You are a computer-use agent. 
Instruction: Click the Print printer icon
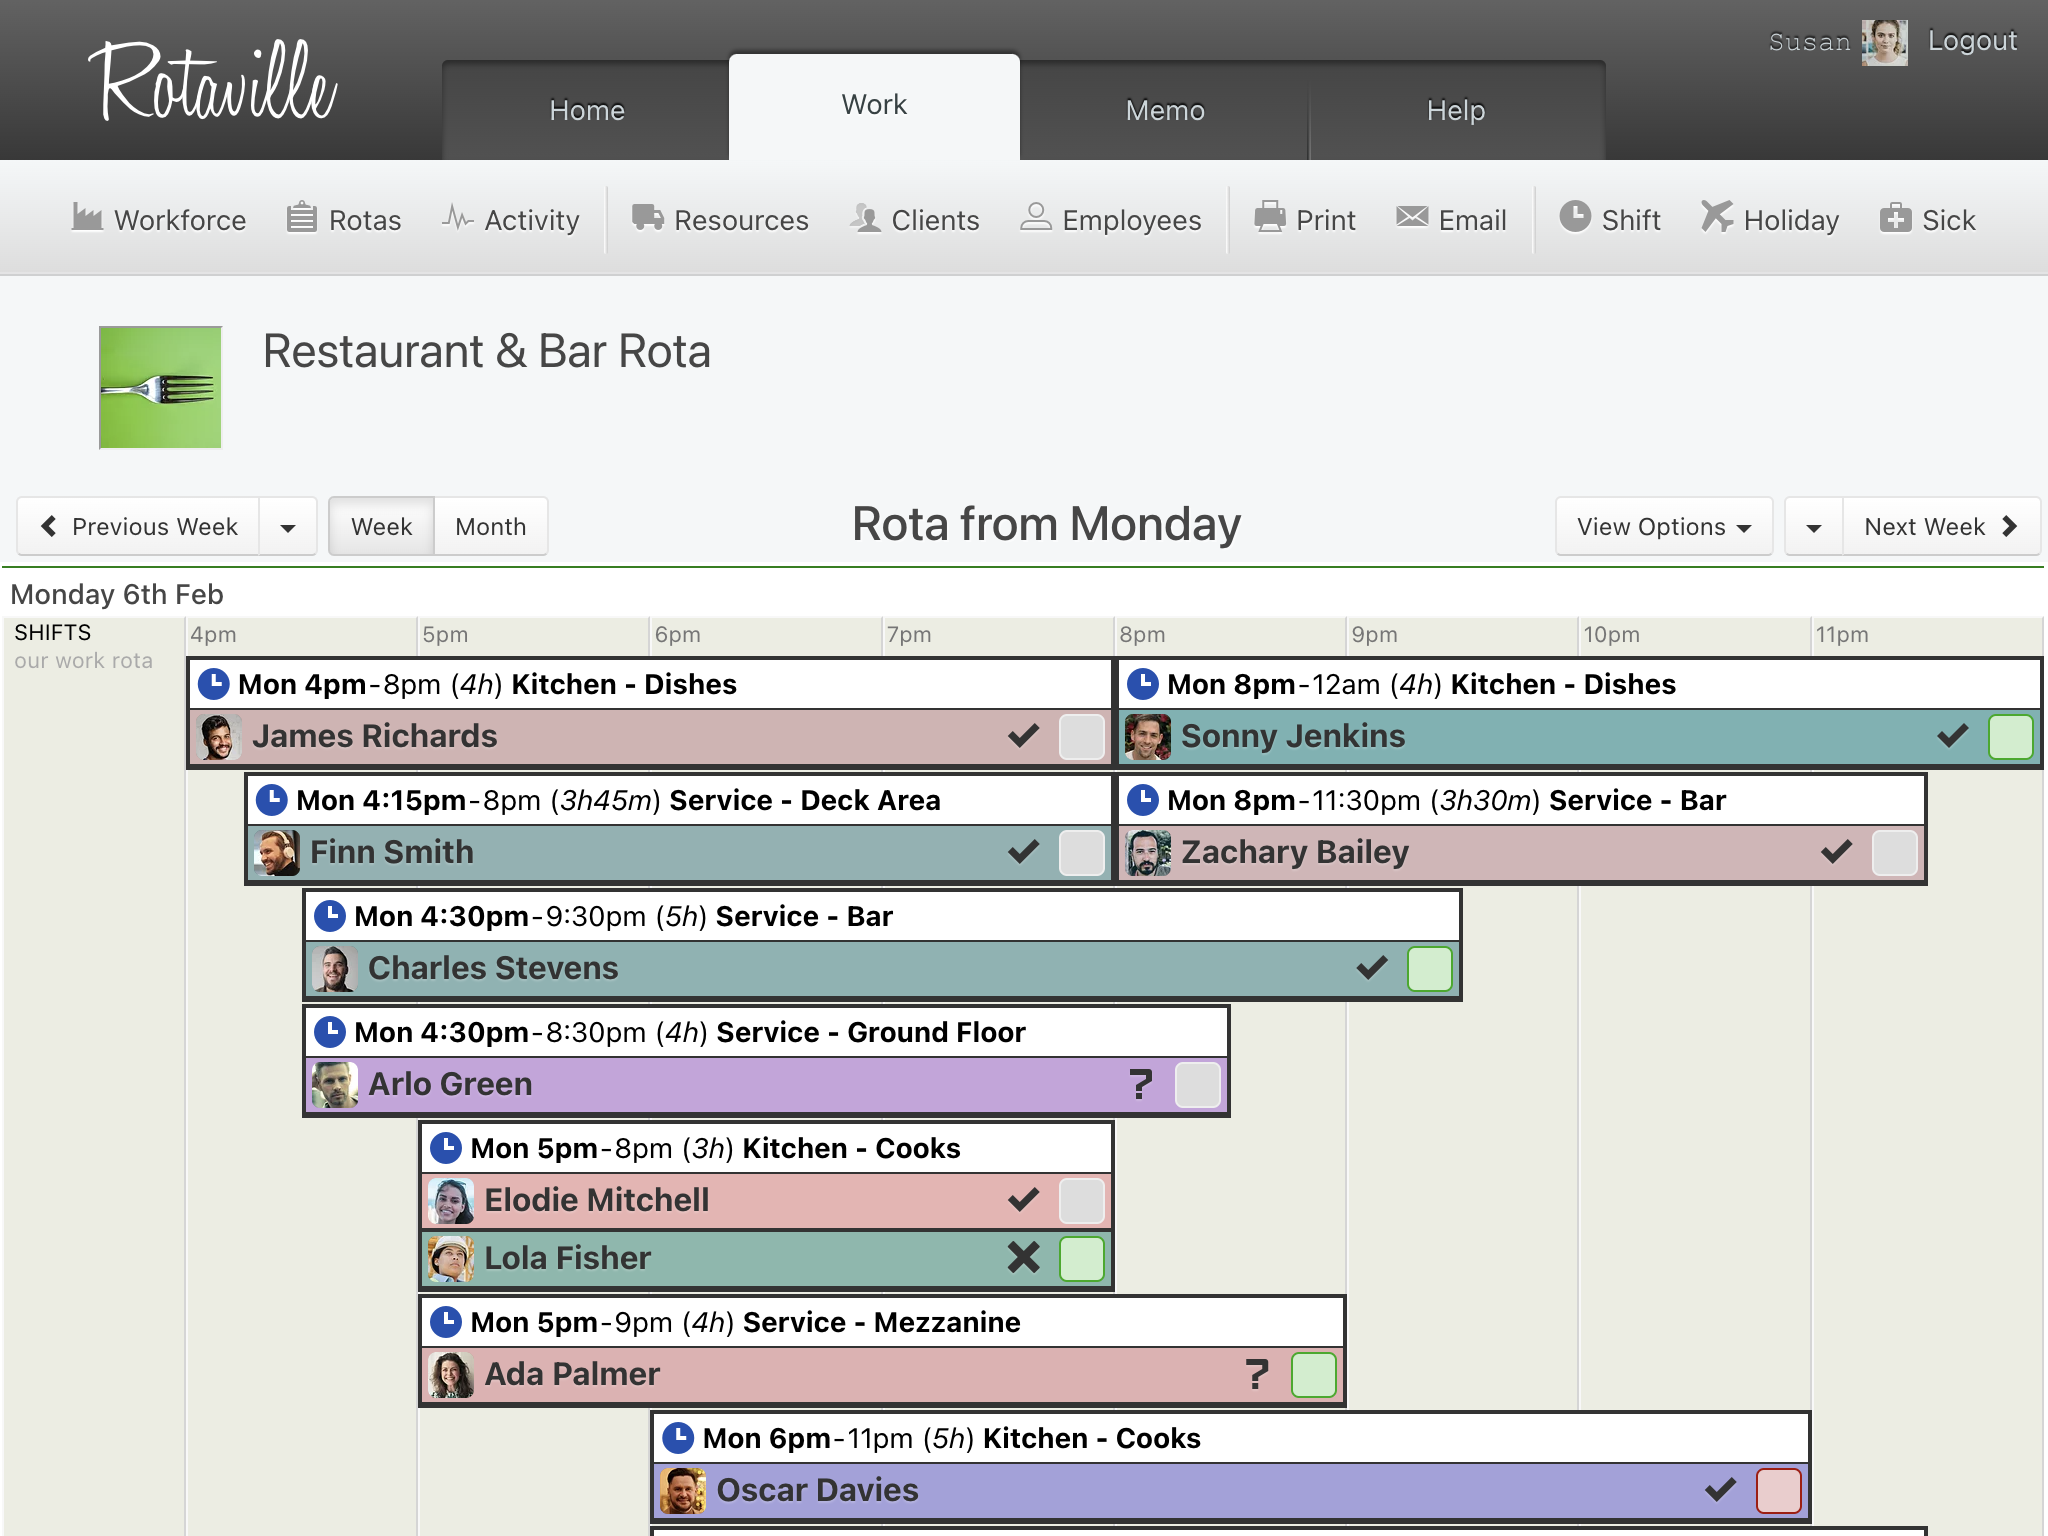(1270, 217)
